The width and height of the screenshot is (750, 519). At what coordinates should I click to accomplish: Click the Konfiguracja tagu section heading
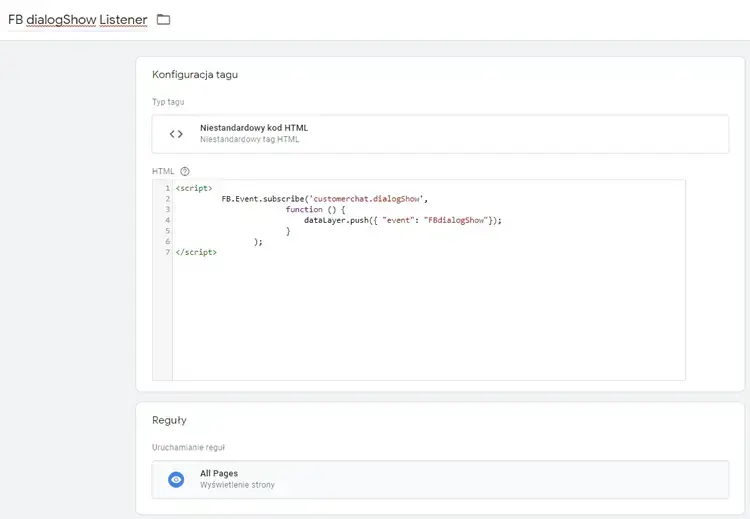[195, 75]
